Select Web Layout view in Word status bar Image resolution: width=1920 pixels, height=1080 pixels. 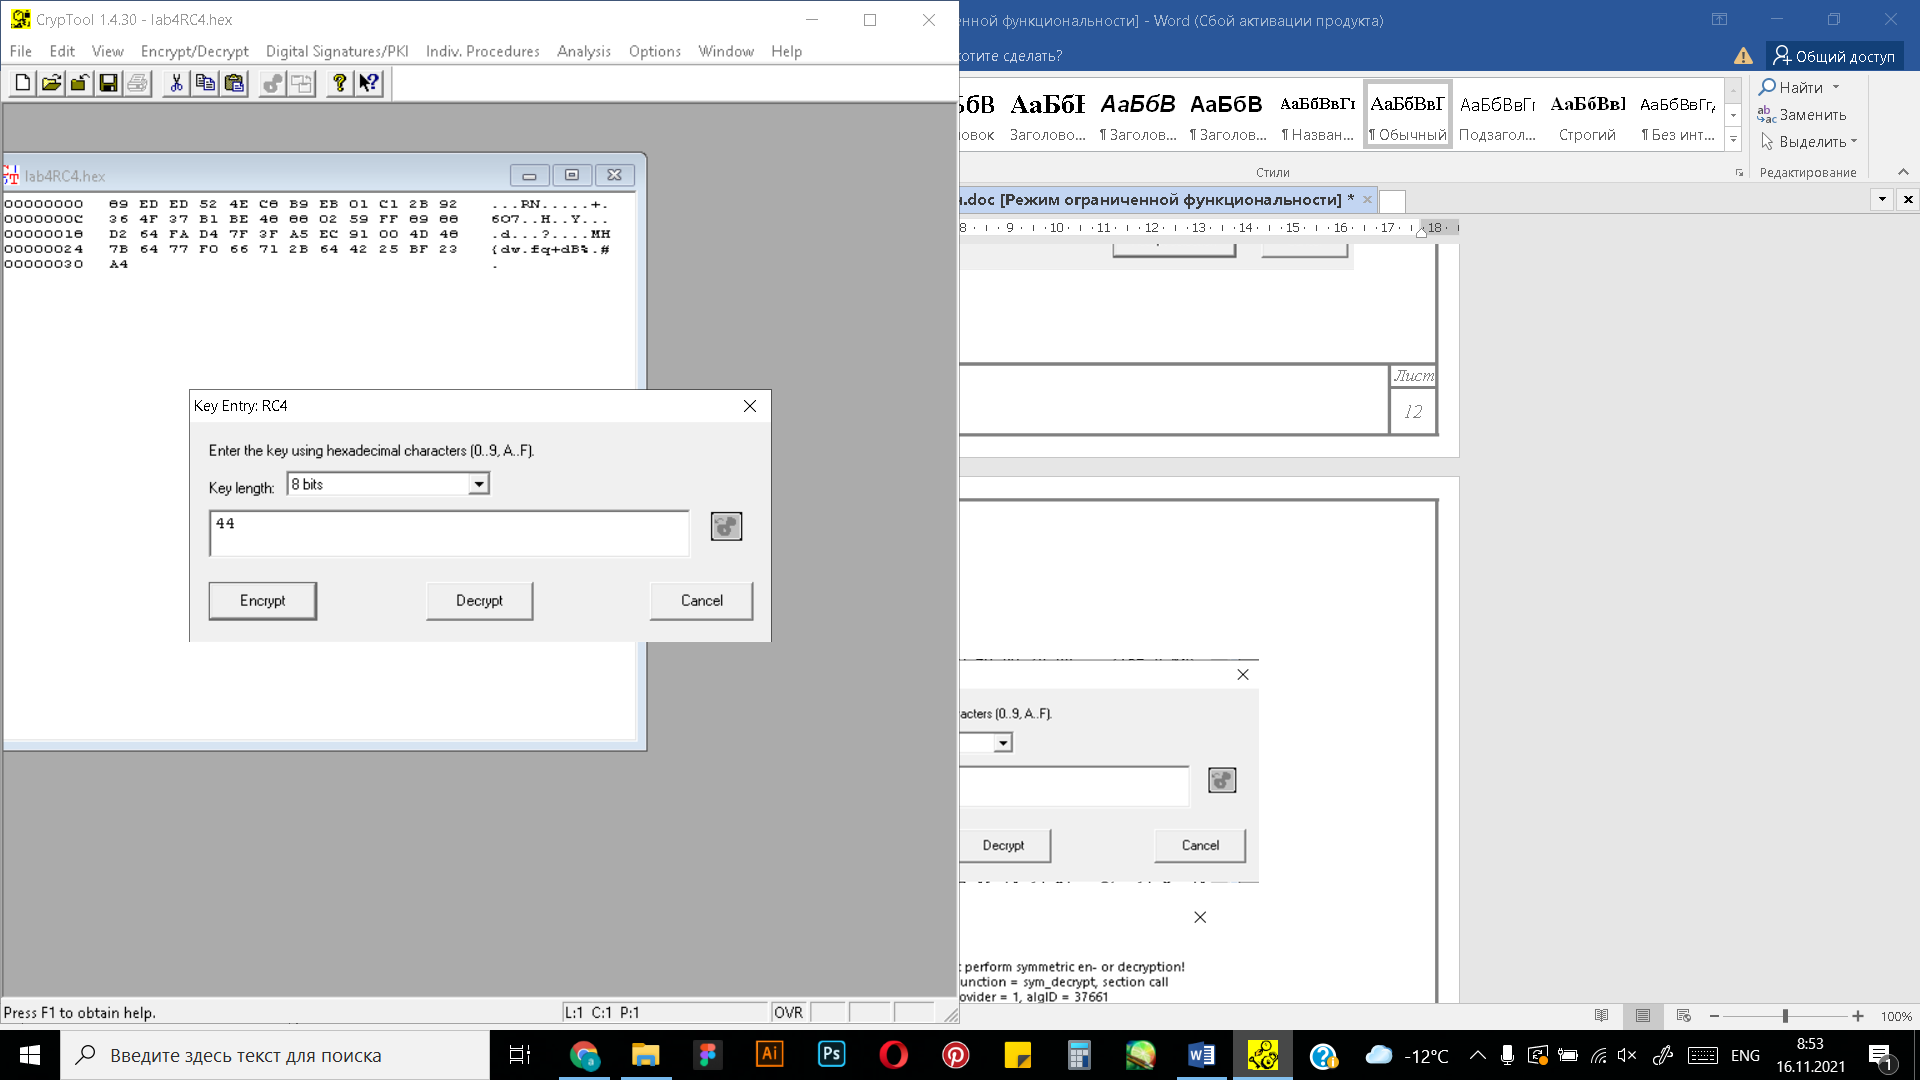tap(1684, 1015)
